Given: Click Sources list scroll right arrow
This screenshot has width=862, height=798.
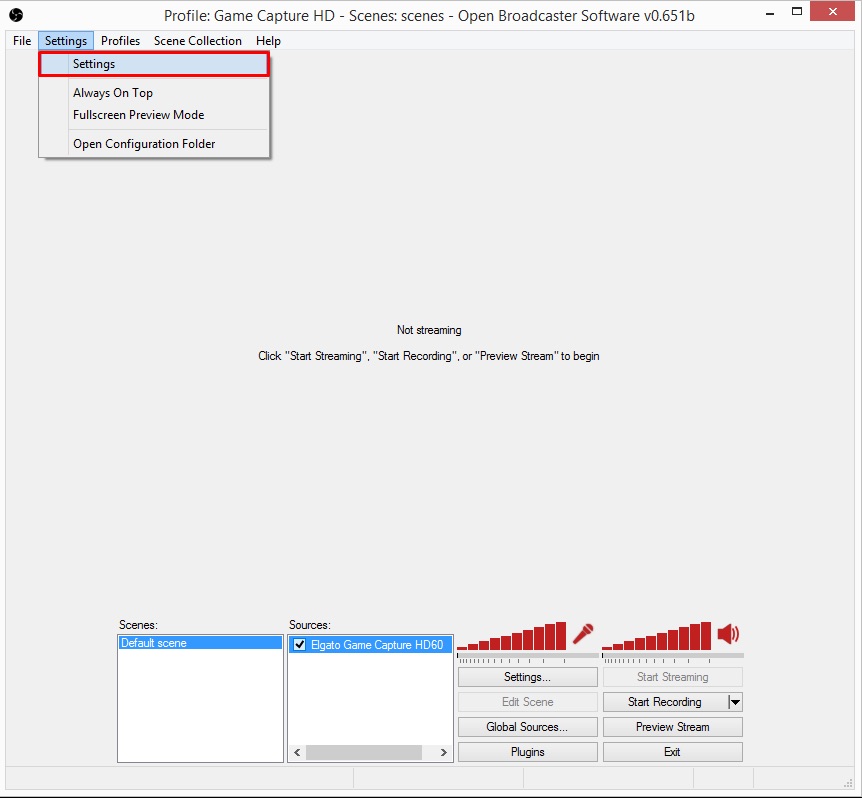Looking at the screenshot, I should tap(444, 752).
